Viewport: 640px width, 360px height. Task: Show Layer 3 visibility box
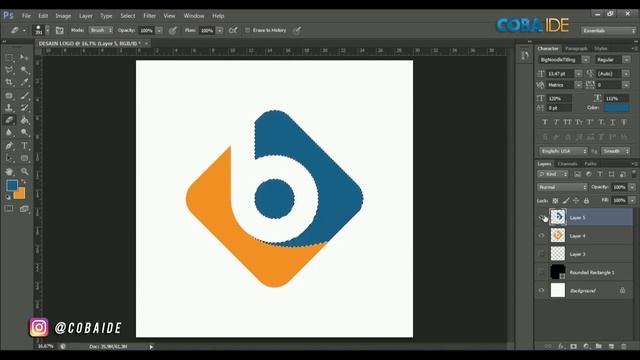(x=542, y=254)
